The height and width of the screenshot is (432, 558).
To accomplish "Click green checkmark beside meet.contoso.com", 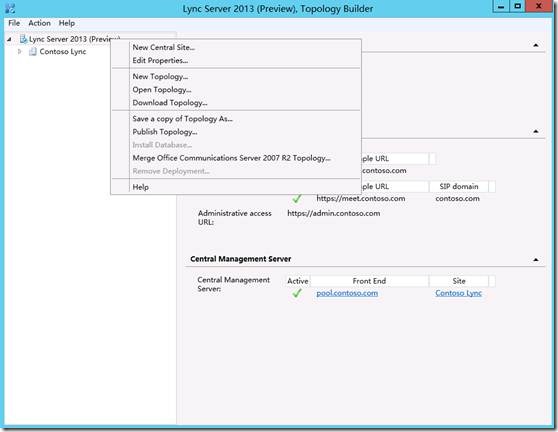I will click(x=297, y=199).
